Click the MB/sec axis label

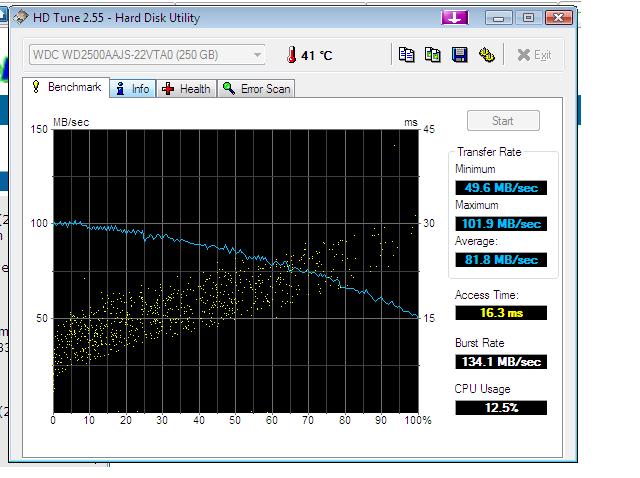pyautogui.click(x=71, y=122)
